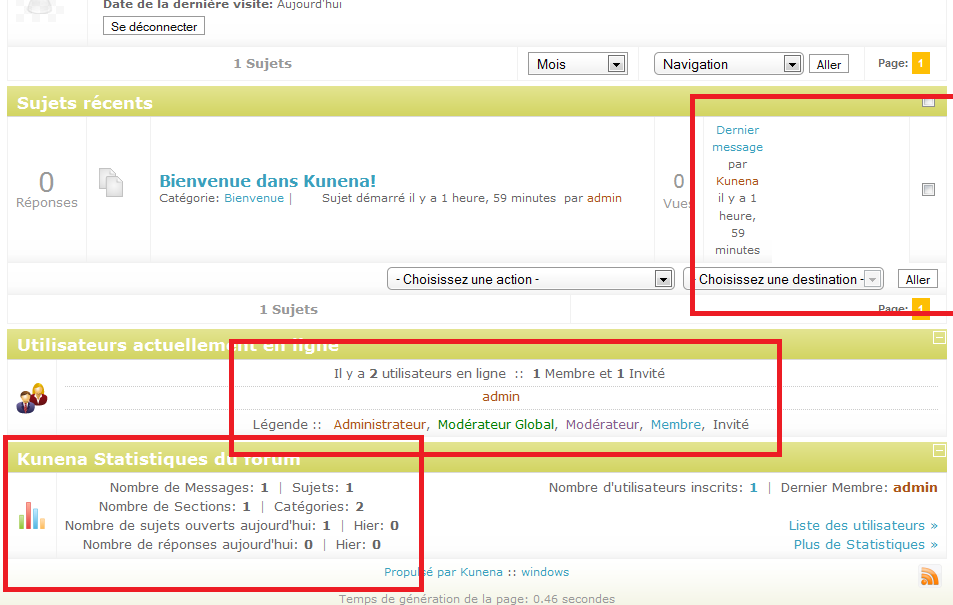The image size is (953, 605).
Task: Click the Dernier message link
Action: pyautogui.click(x=737, y=138)
